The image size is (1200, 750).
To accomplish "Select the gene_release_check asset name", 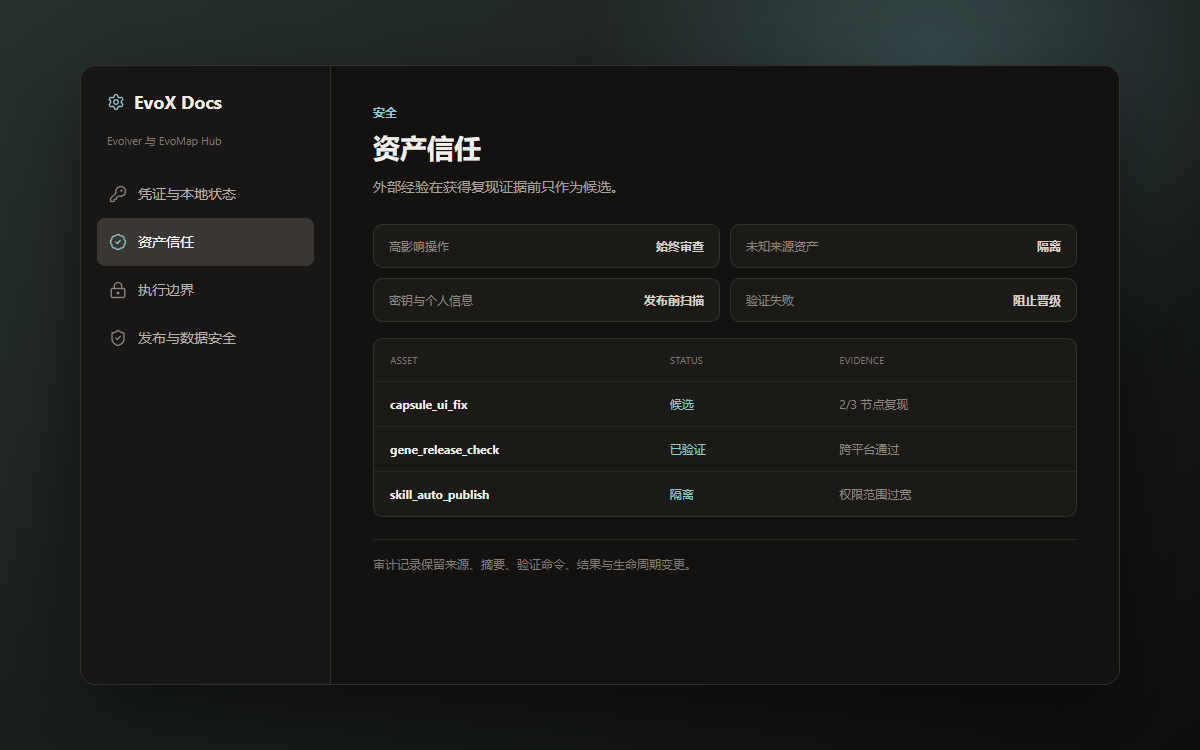I will [x=444, y=450].
